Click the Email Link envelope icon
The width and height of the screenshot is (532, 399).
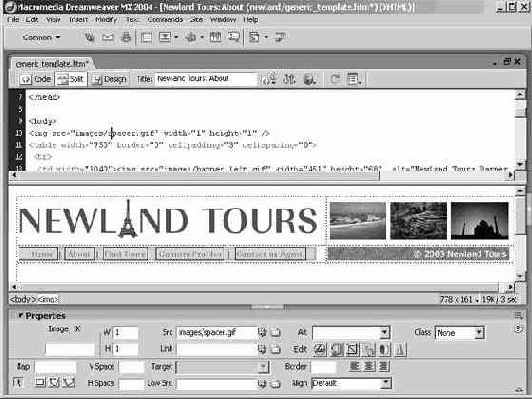[108, 37]
